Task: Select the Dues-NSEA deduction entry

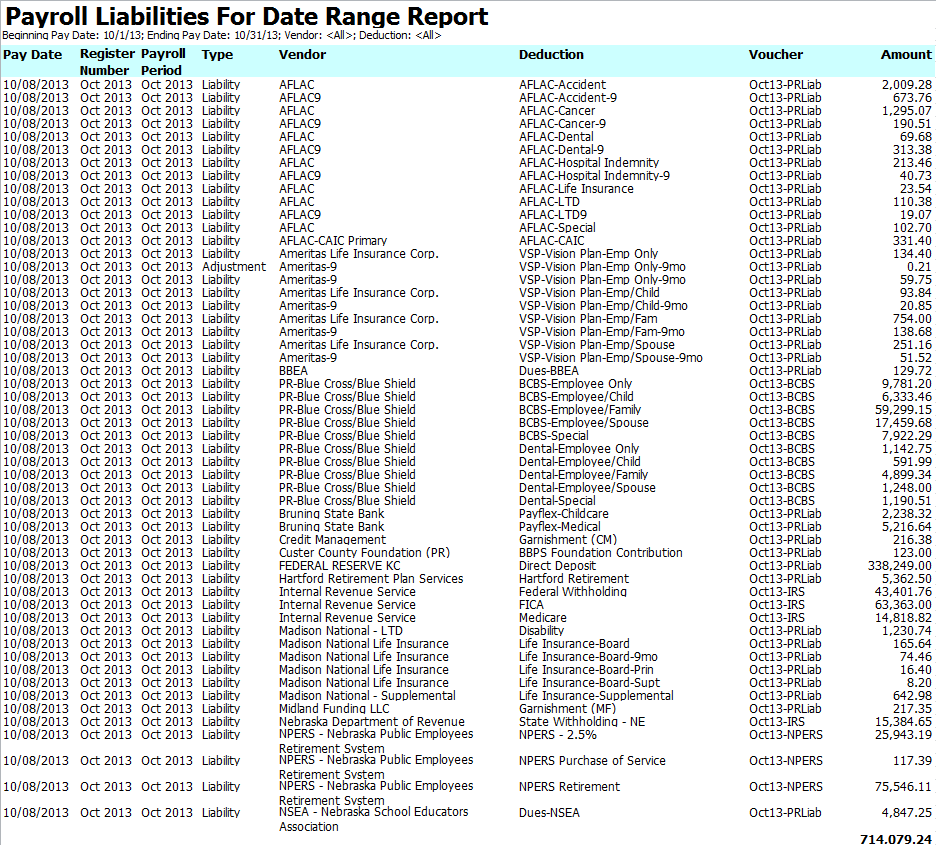Action: (x=543, y=812)
